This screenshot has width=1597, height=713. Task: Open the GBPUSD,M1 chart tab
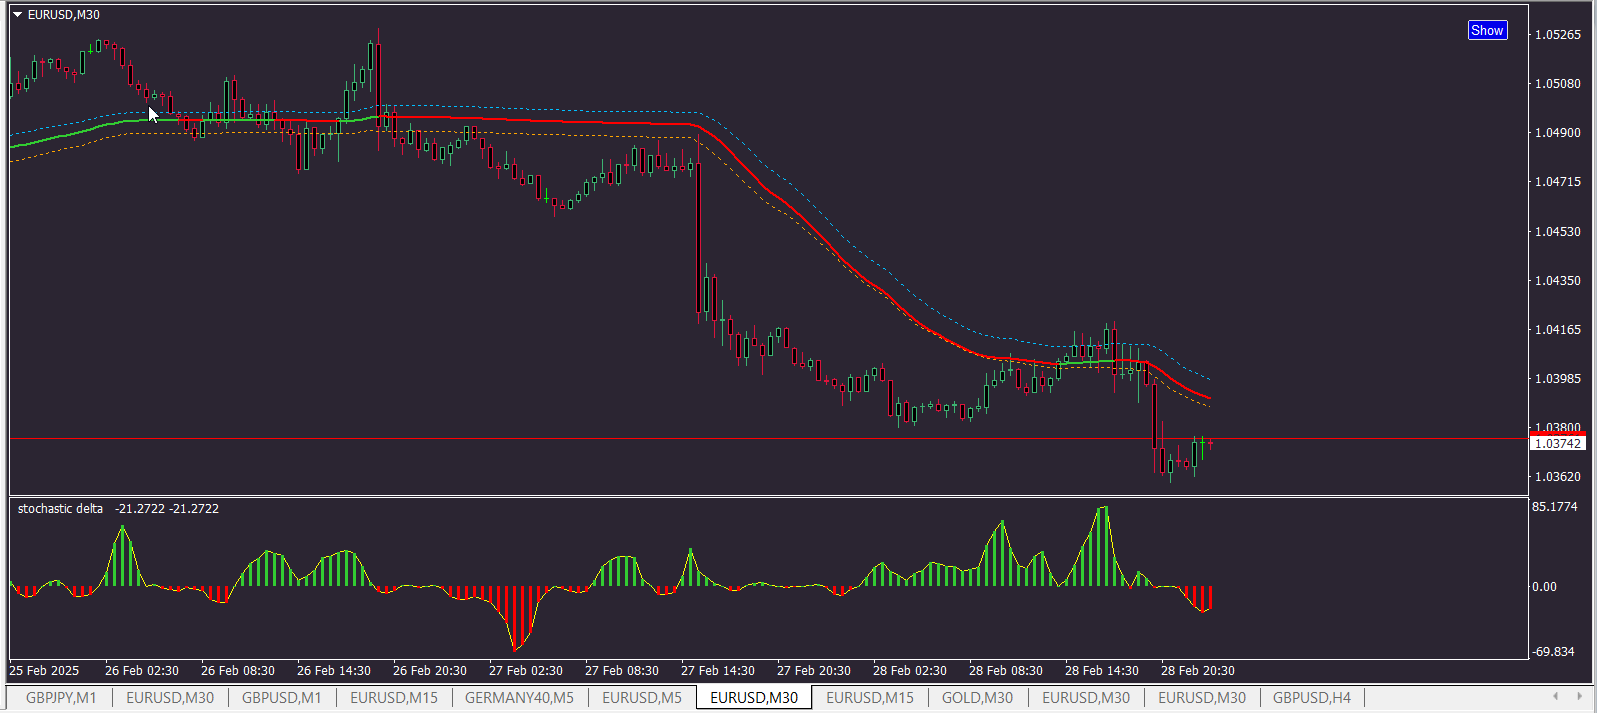pyautogui.click(x=282, y=697)
